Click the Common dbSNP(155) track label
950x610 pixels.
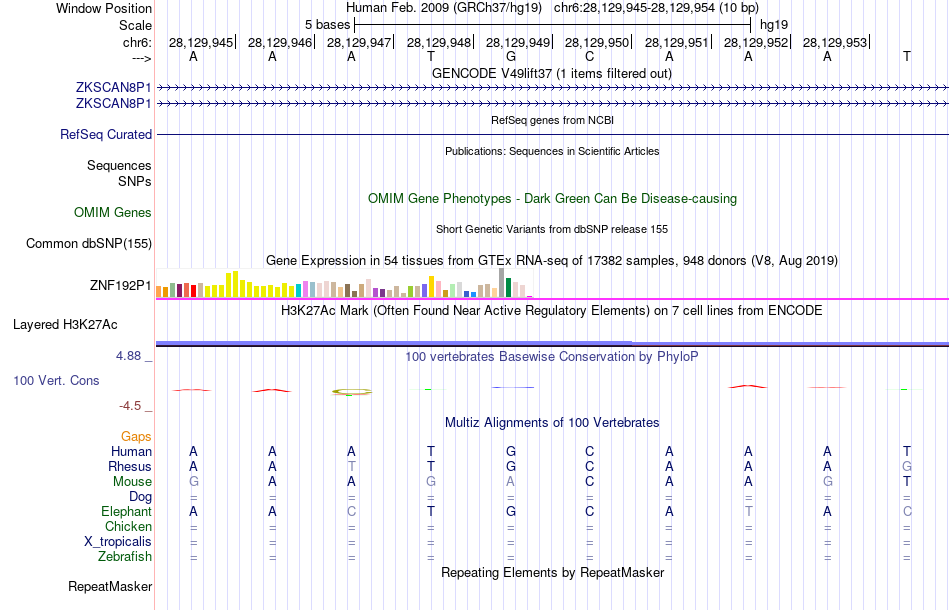click(89, 244)
